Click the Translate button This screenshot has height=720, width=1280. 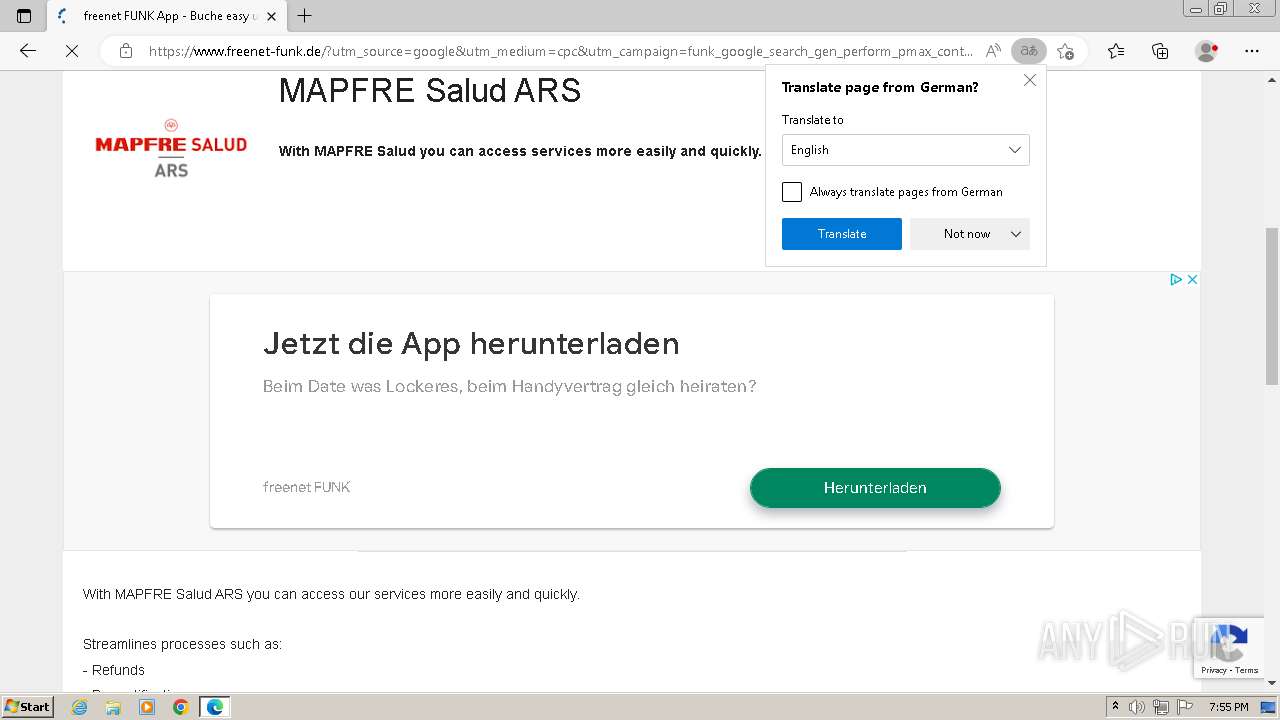tap(842, 234)
